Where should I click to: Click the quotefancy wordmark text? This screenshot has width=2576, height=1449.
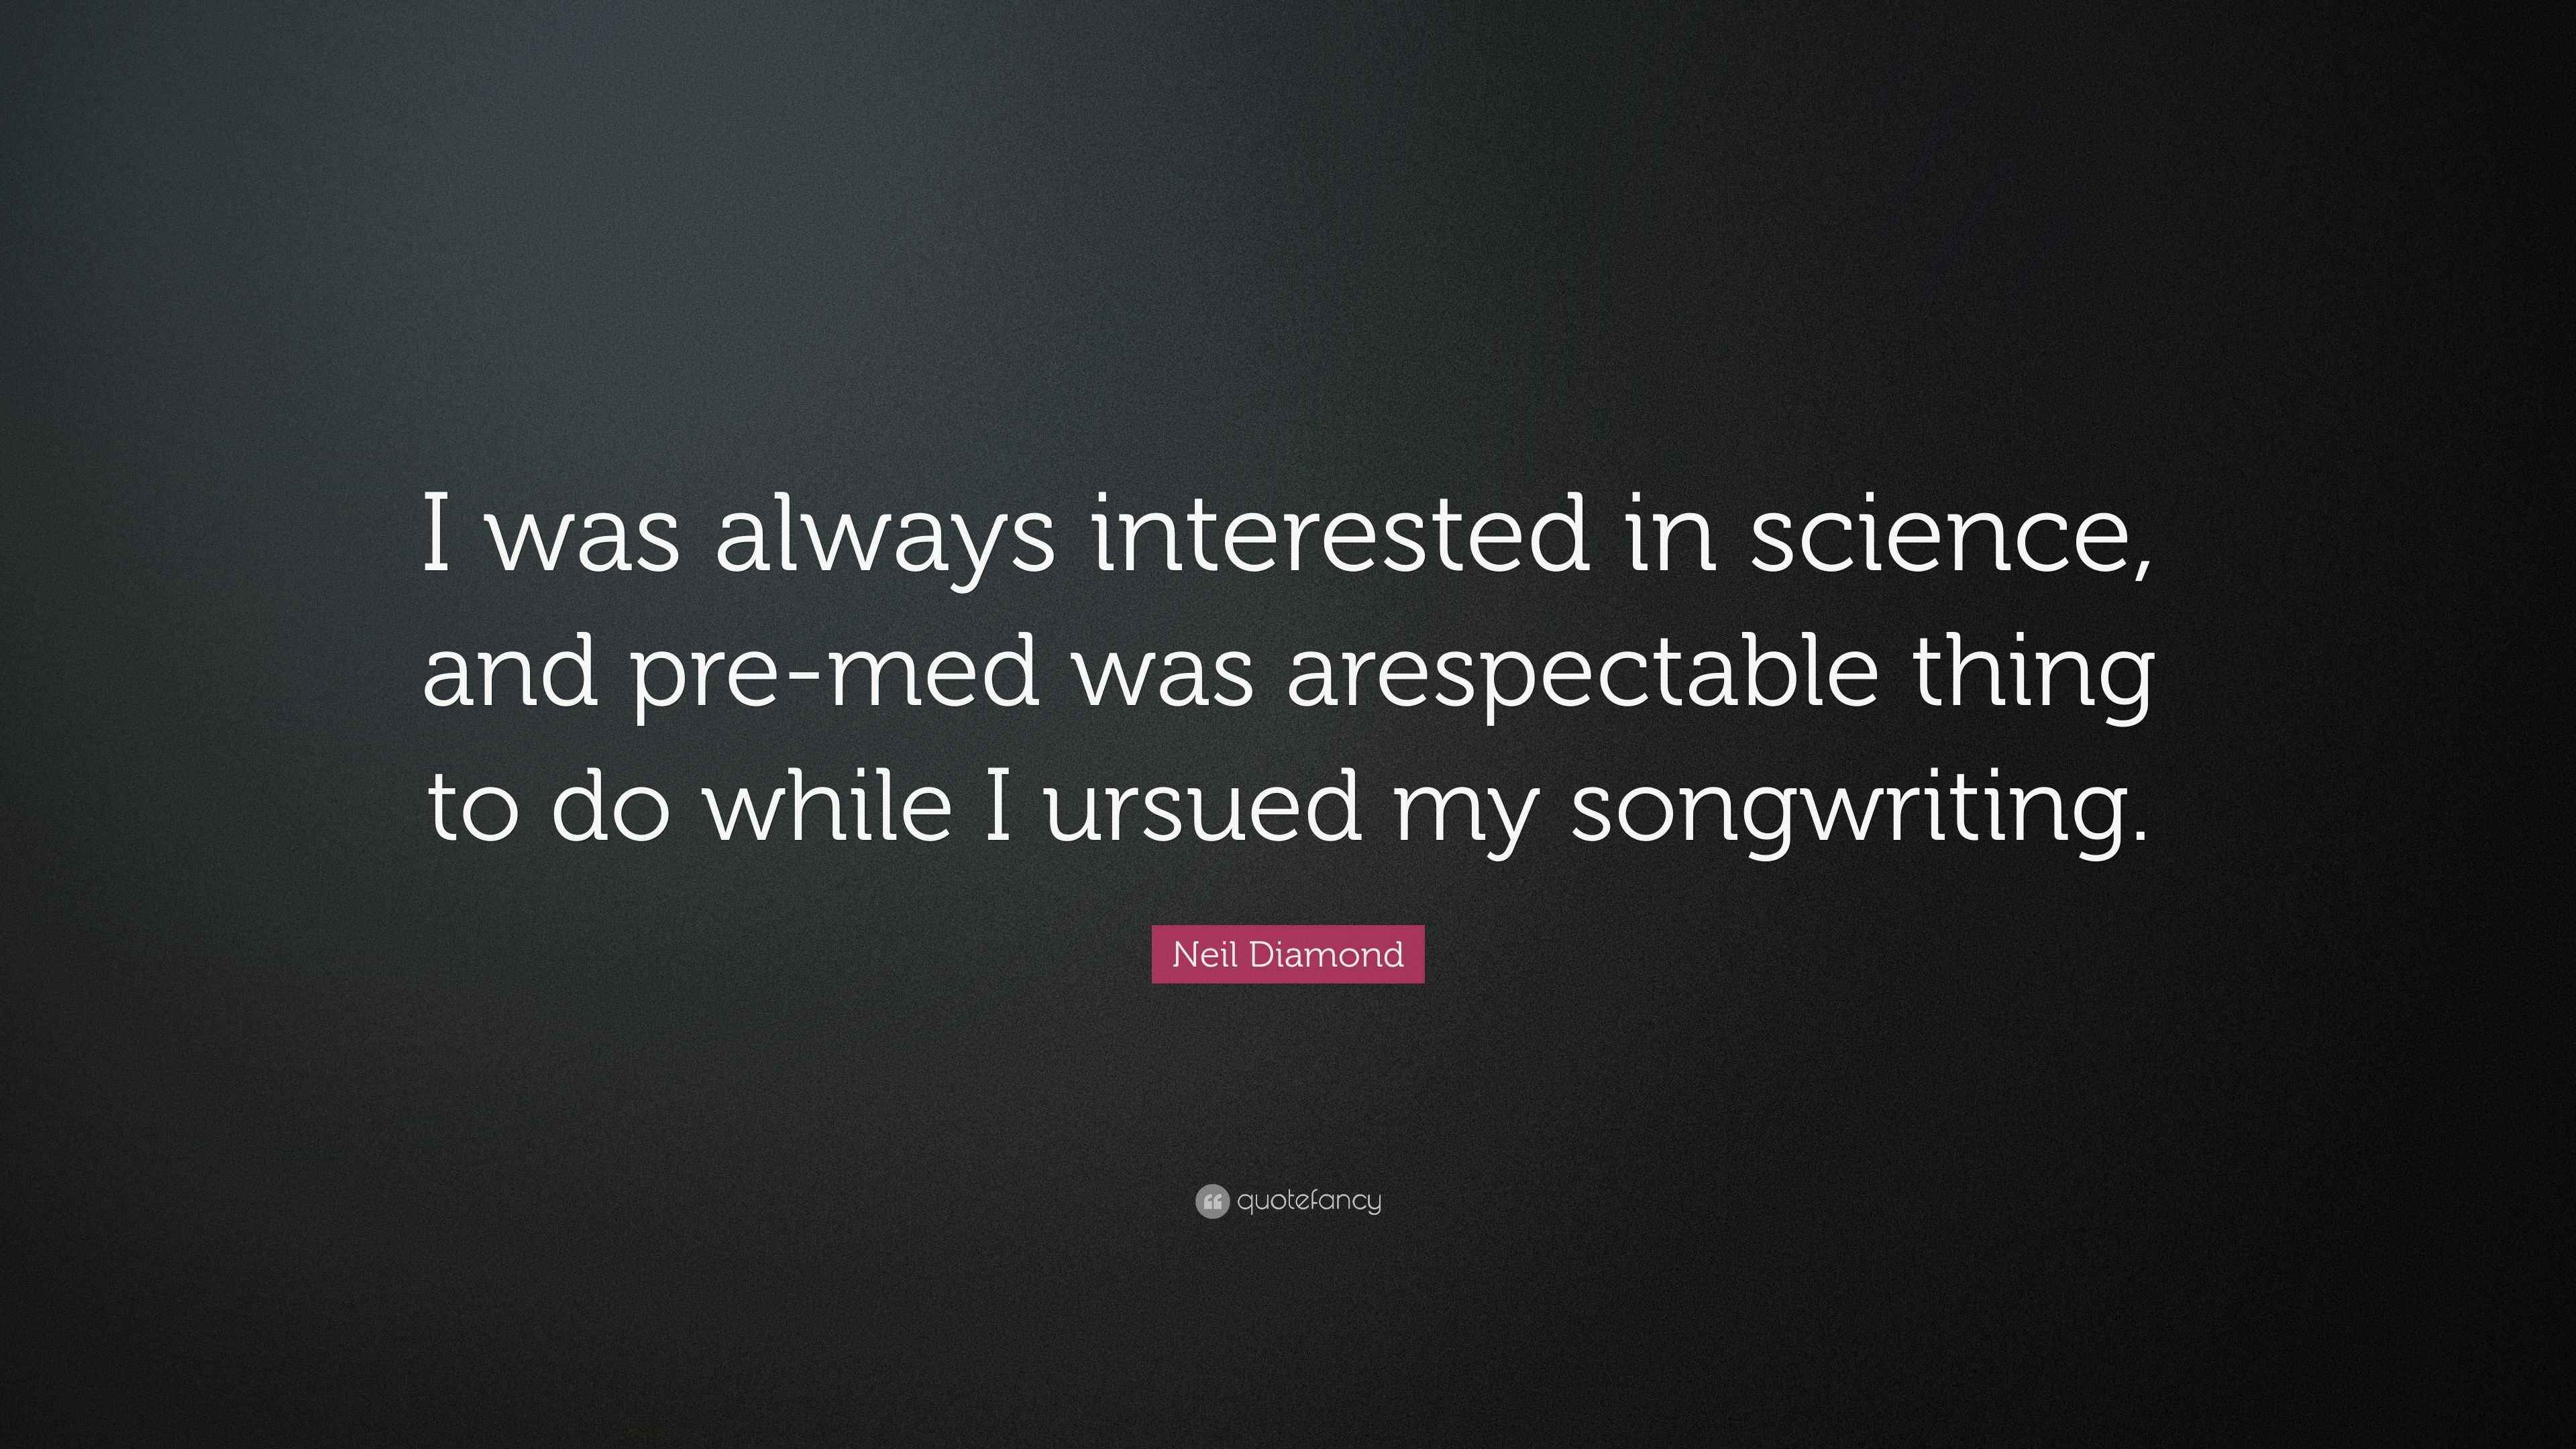point(1309,1201)
